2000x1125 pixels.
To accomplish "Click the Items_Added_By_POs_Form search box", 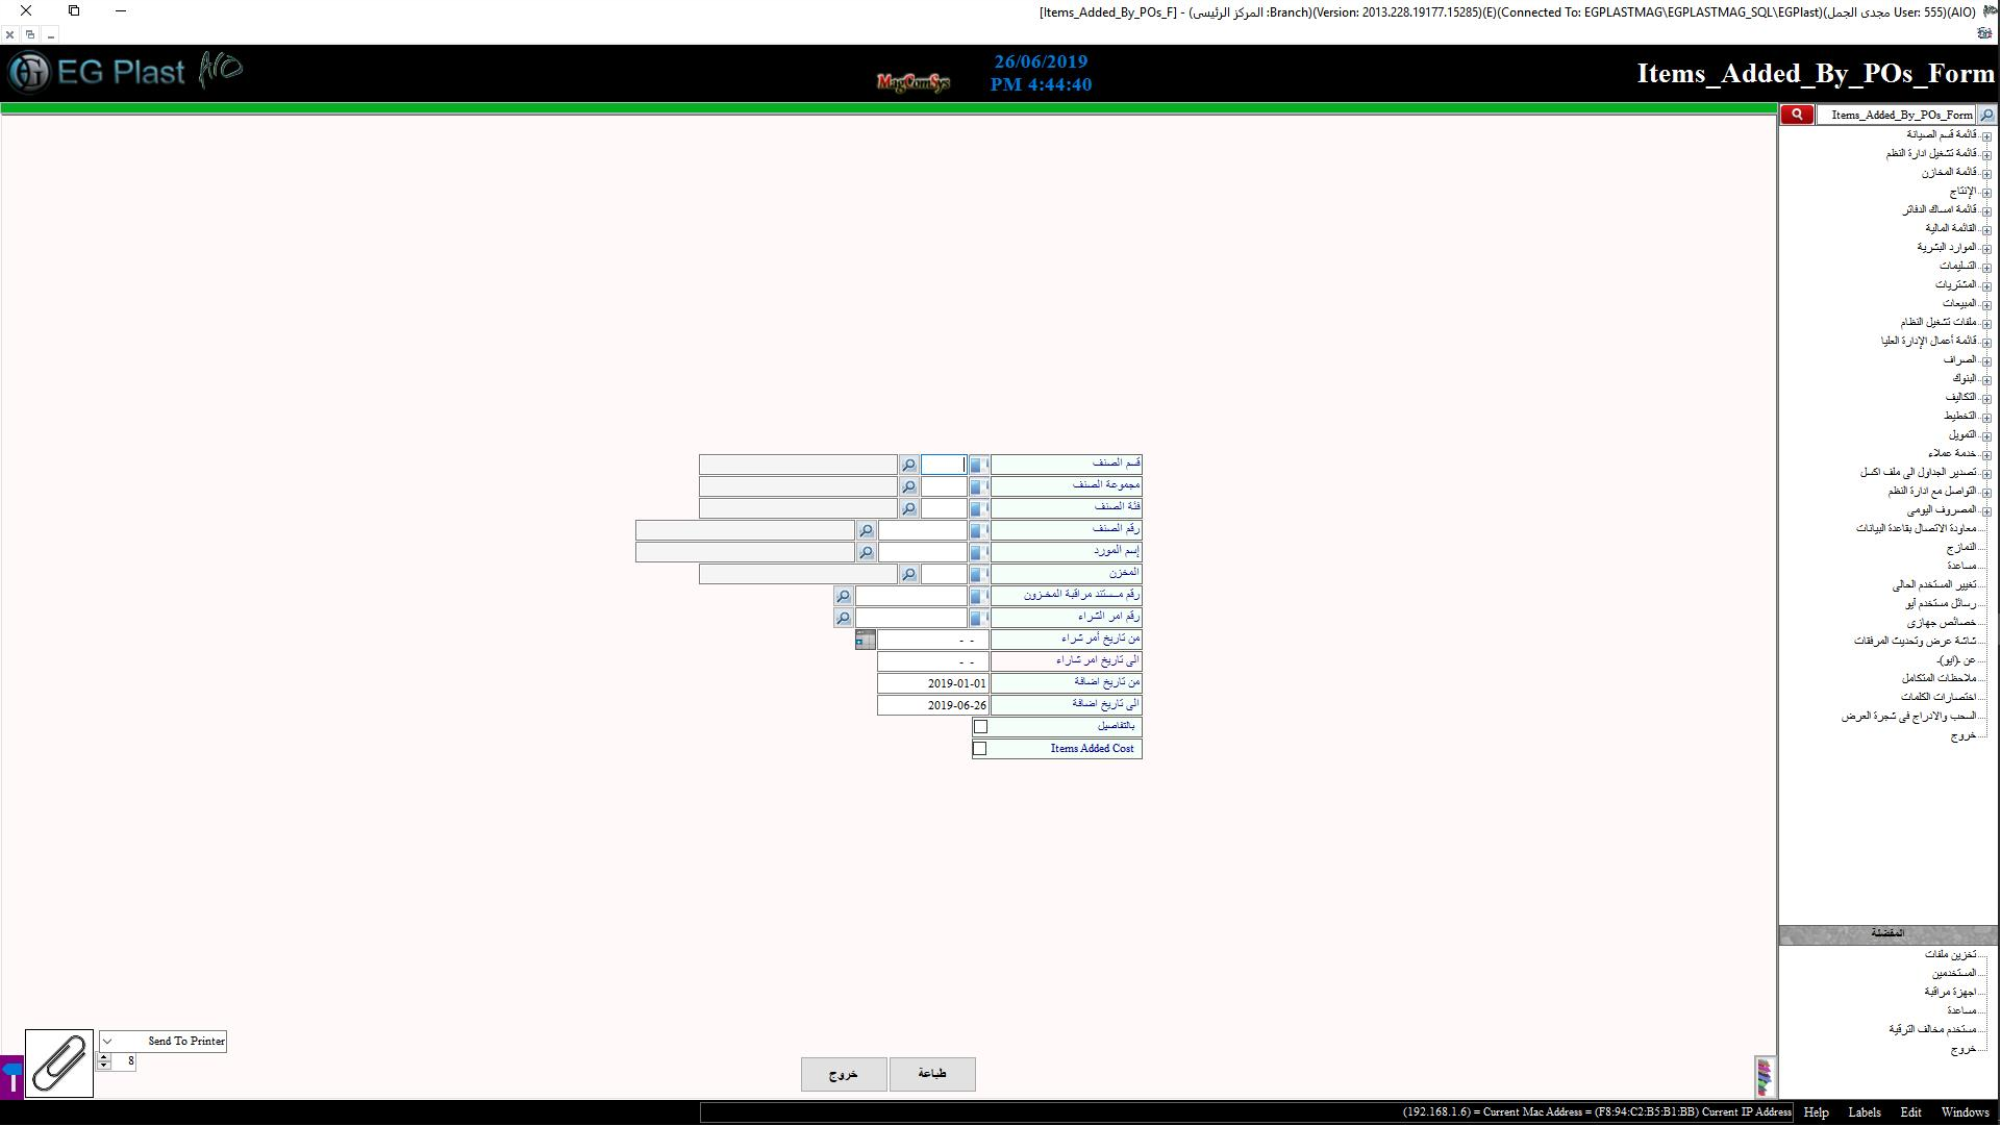I will point(1896,115).
